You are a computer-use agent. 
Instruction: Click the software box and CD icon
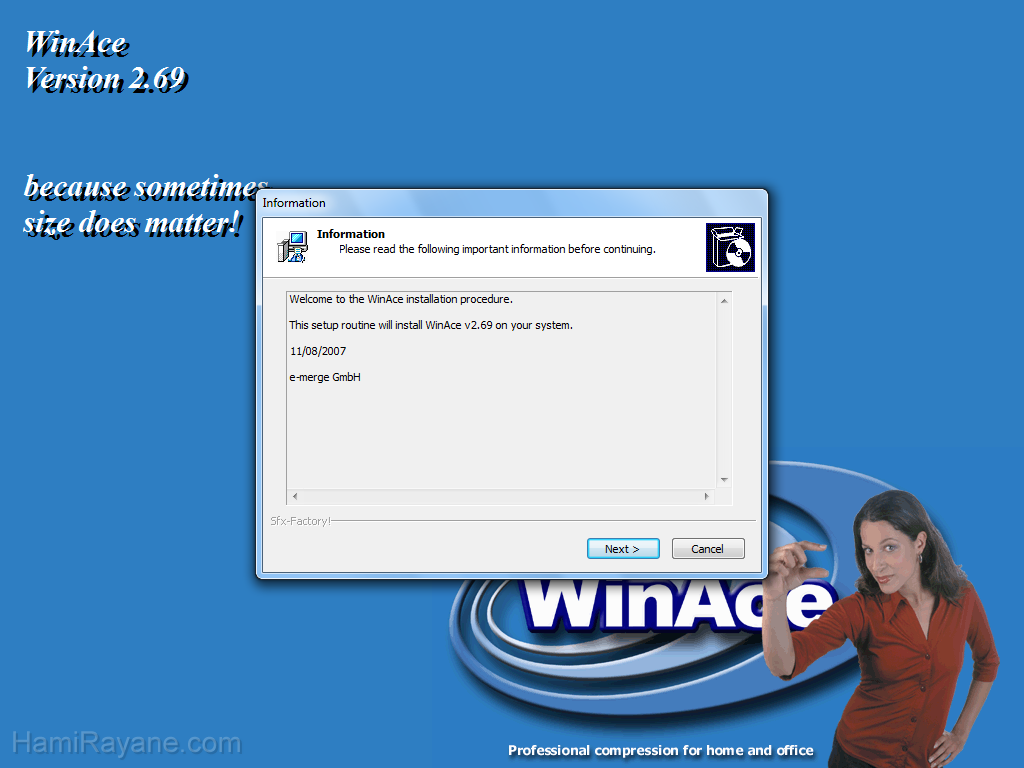pos(730,248)
